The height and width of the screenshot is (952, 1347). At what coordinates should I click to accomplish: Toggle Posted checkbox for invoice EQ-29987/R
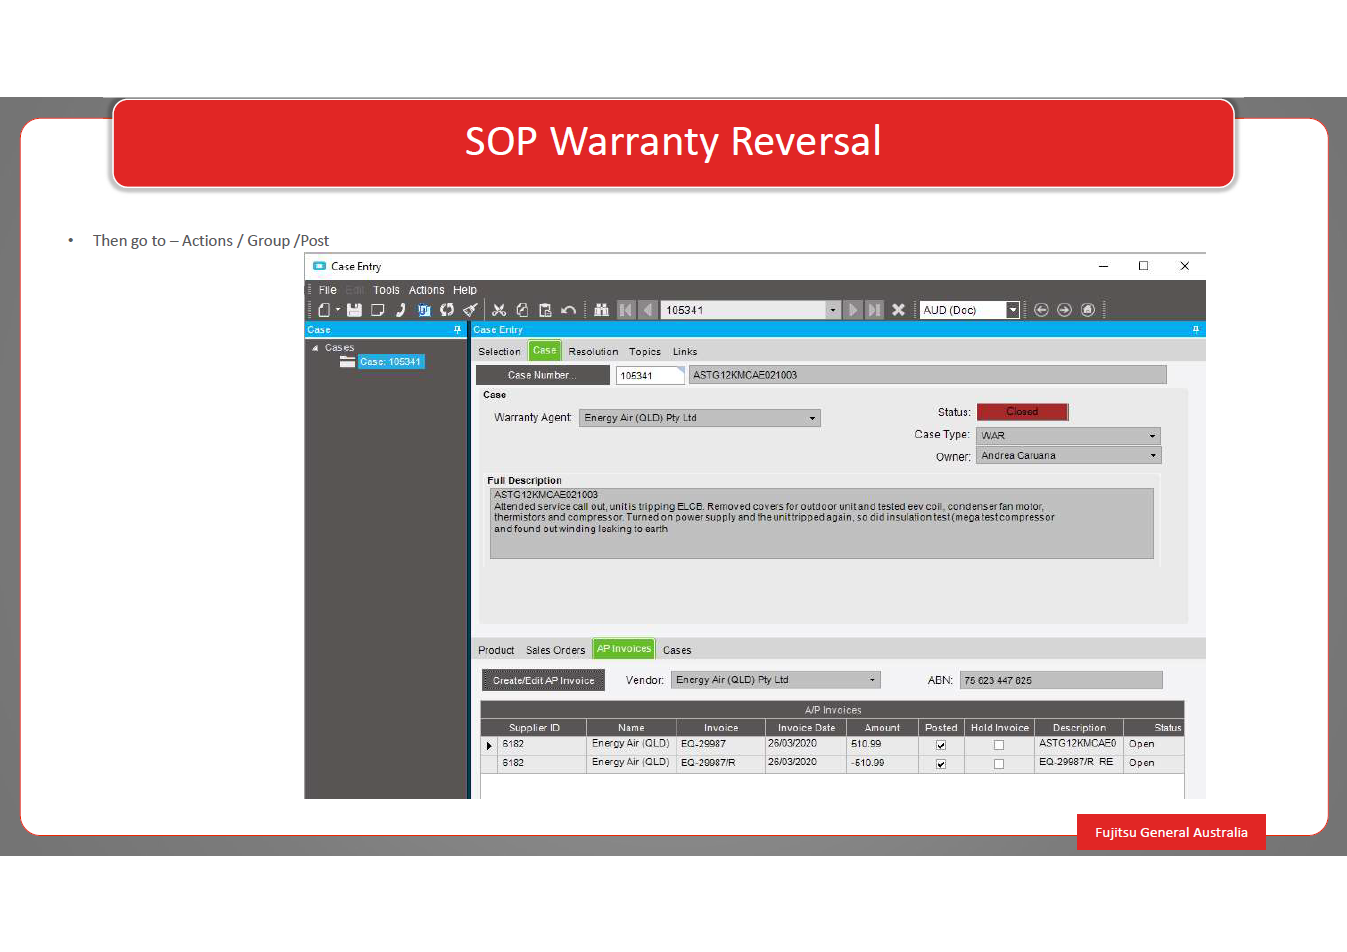click(941, 764)
